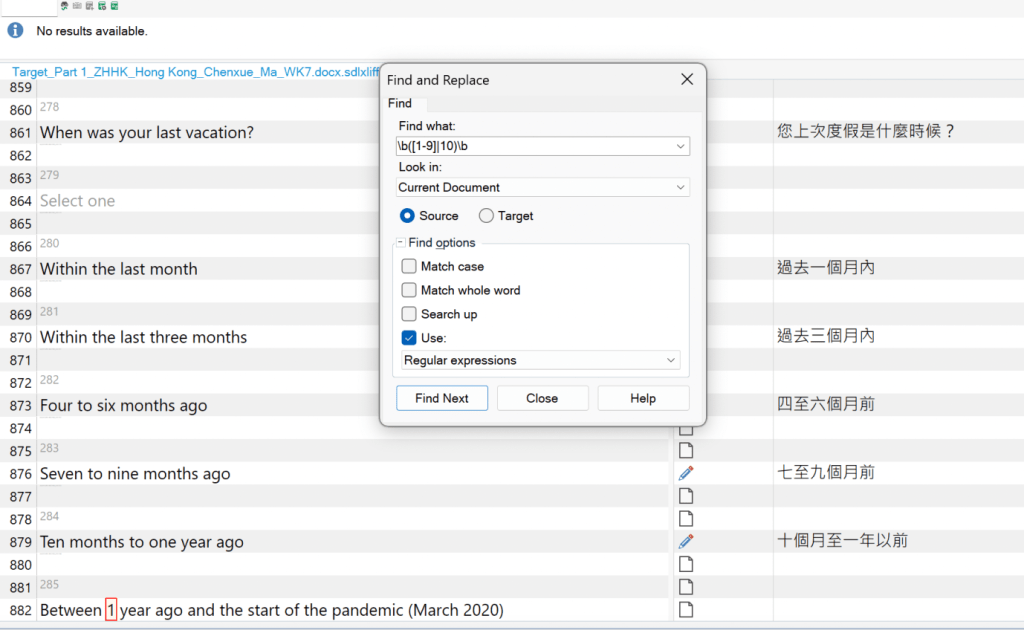1024x630 pixels.
Task: Uncheck the Use checkbox
Action: point(409,339)
